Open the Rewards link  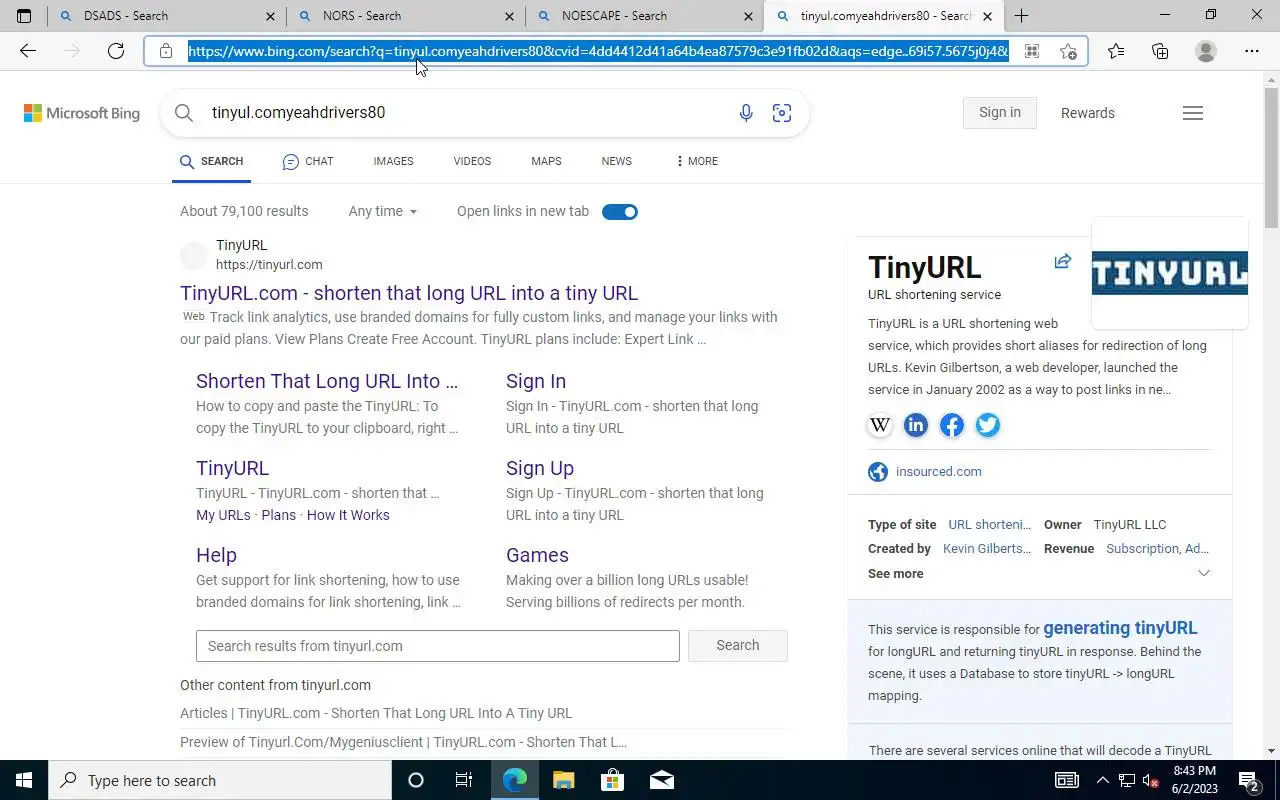coord(1087,113)
